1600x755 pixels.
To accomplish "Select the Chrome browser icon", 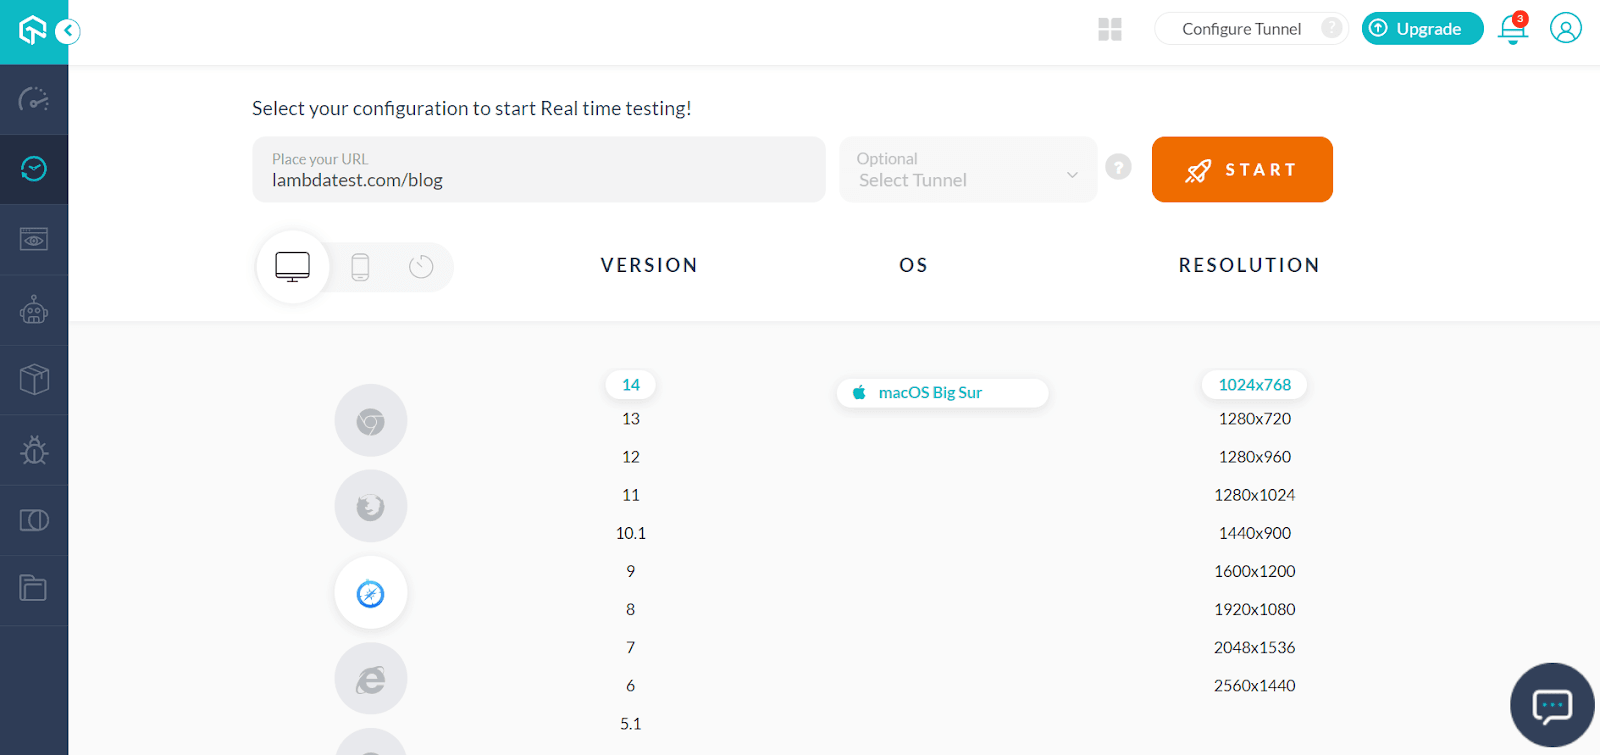I will point(371,421).
